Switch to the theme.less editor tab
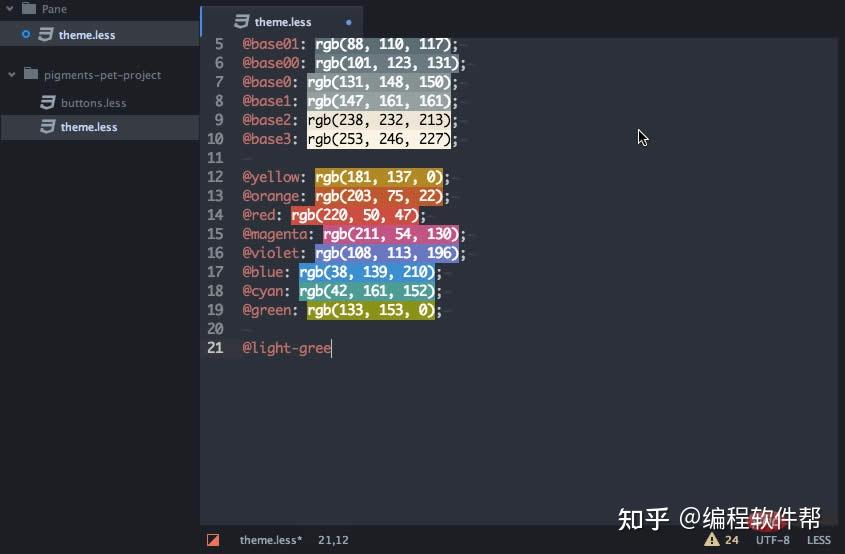This screenshot has height=554, width=845. [x=282, y=22]
